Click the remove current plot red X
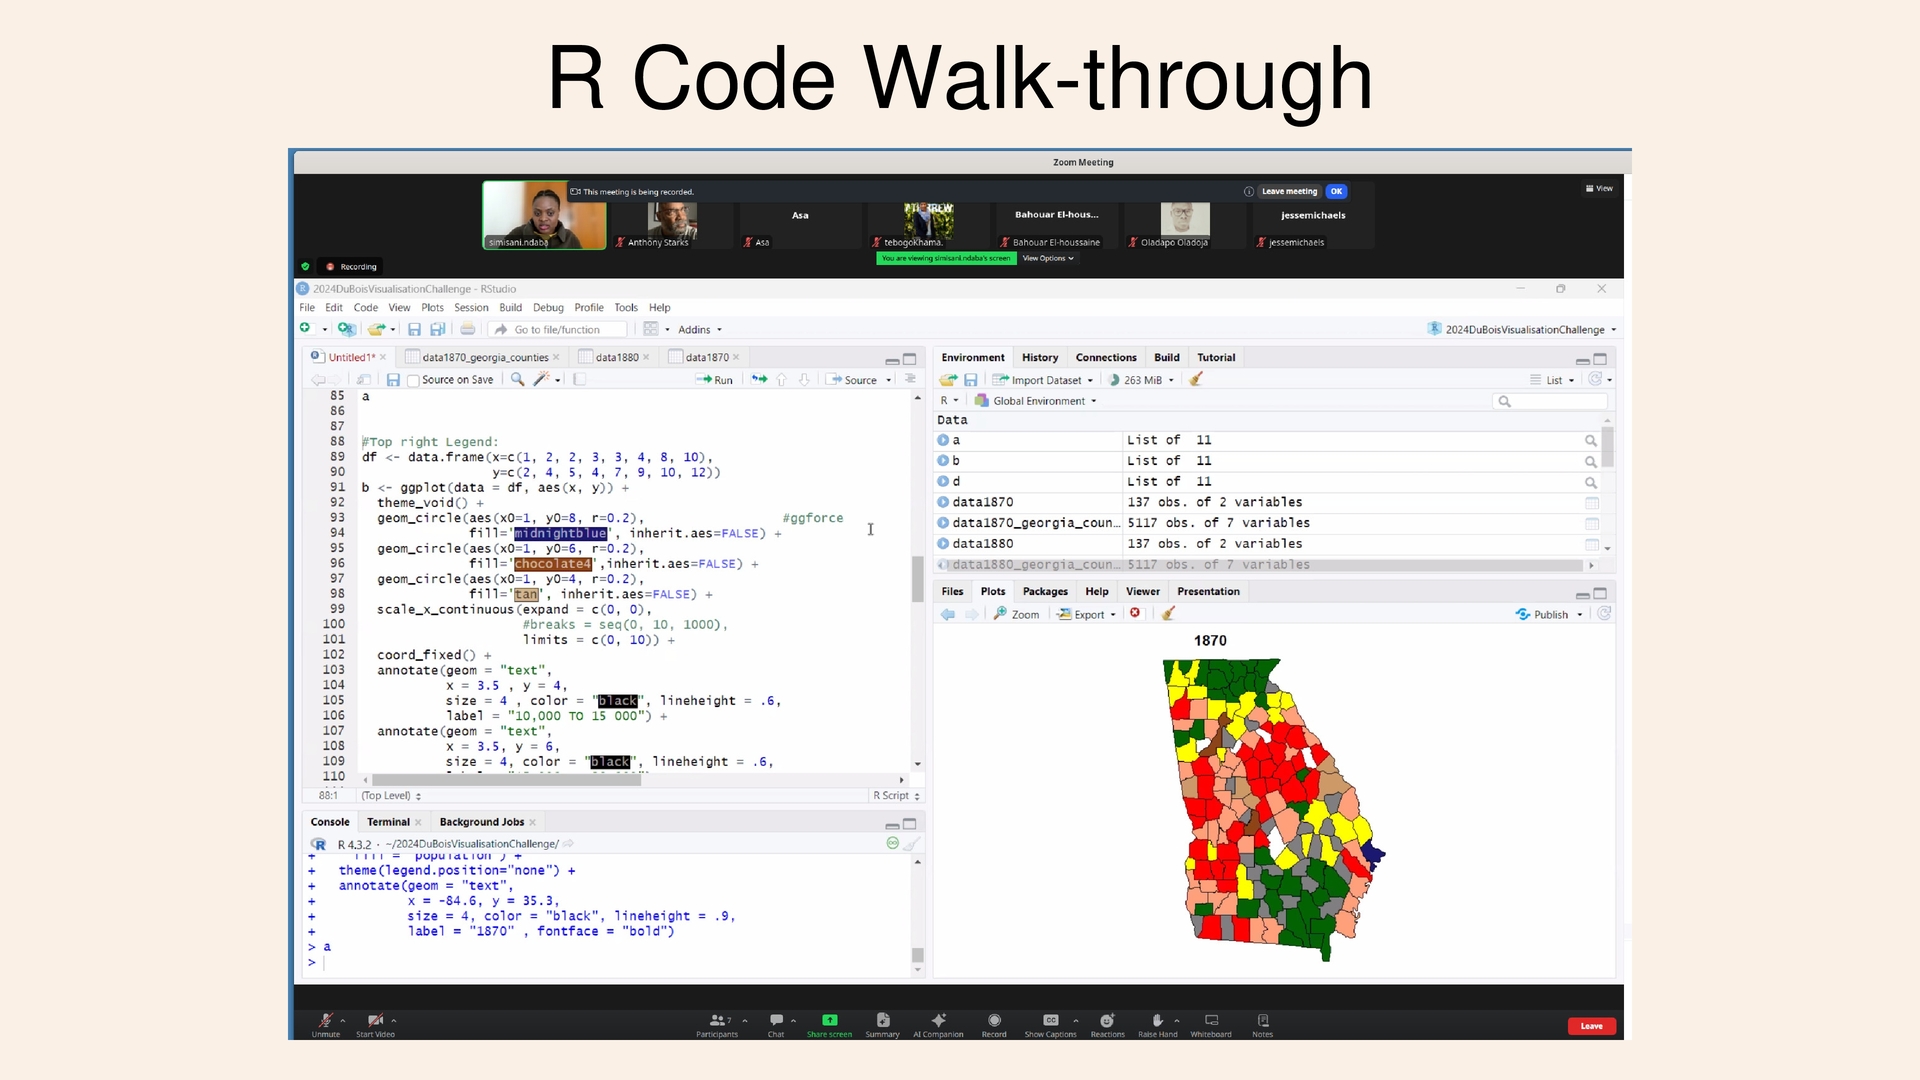Viewport: 1920px width, 1080px height. coord(1135,614)
